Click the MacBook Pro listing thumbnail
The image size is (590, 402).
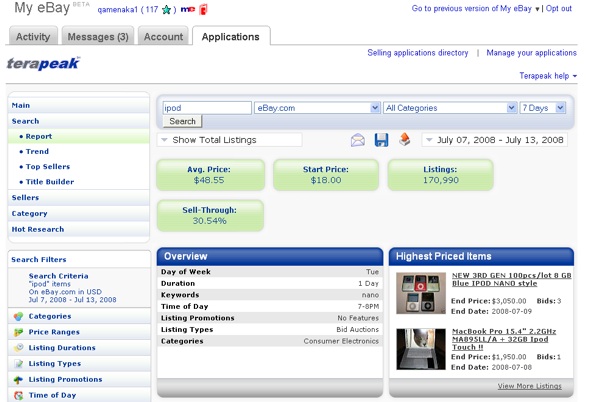[x=421, y=349]
